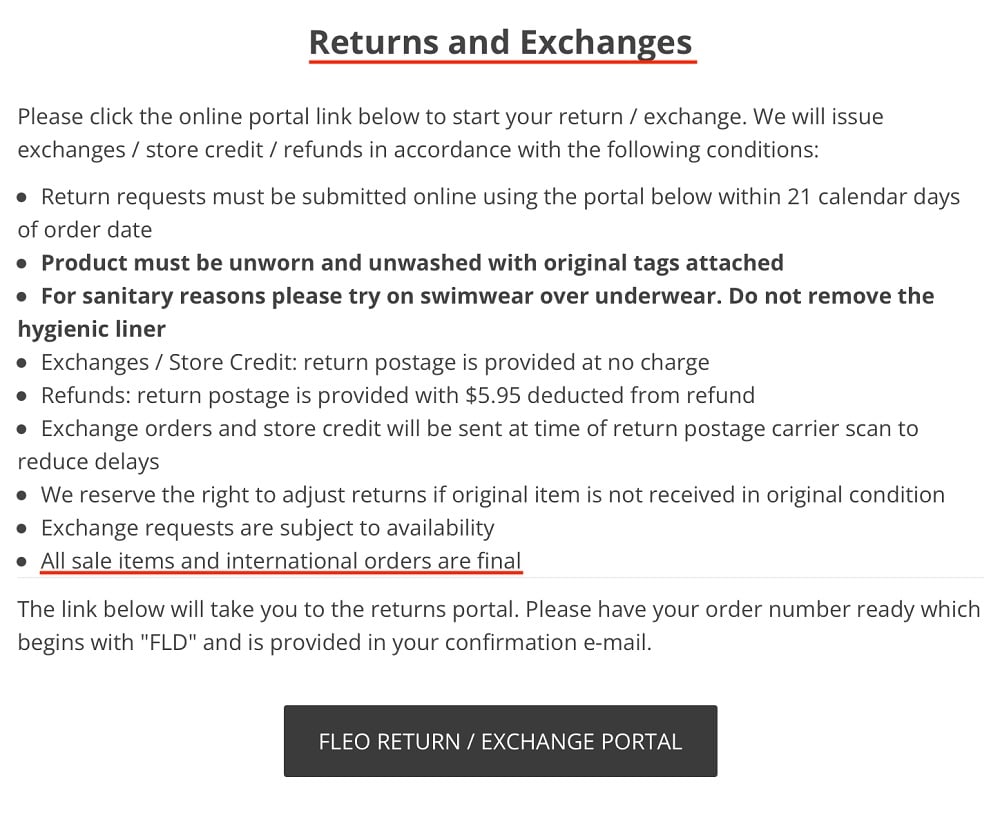Select the Returns and Exchanges heading
1000x817 pixels.
500,42
